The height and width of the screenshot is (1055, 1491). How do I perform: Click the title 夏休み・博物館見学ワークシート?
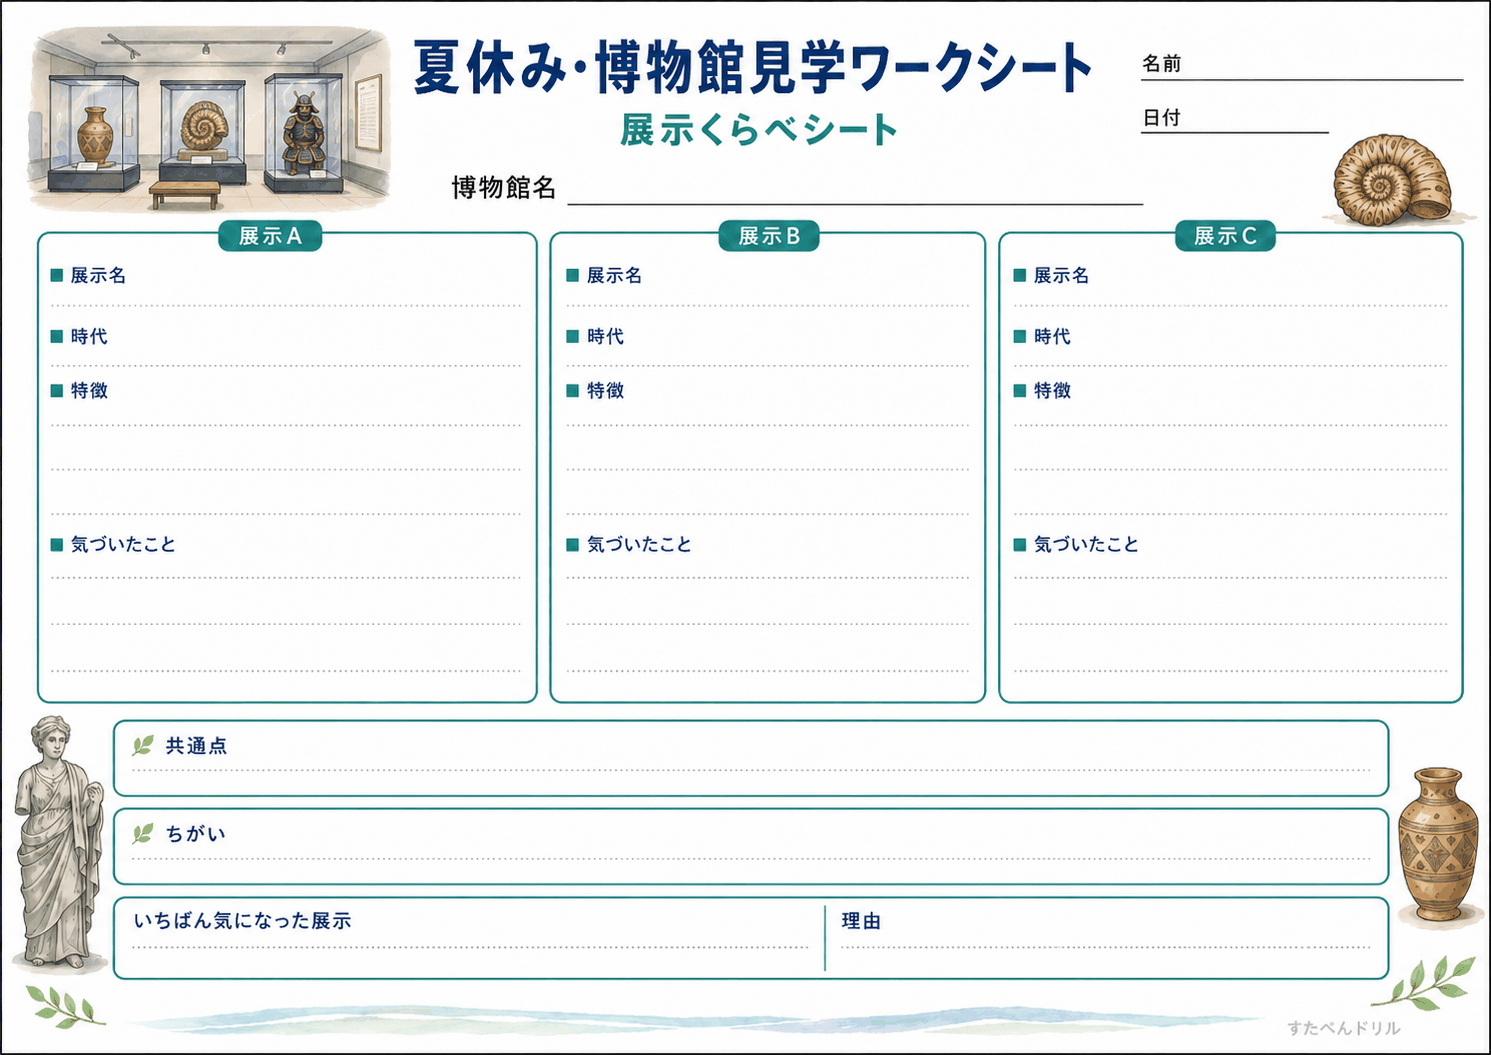[753, 69]
